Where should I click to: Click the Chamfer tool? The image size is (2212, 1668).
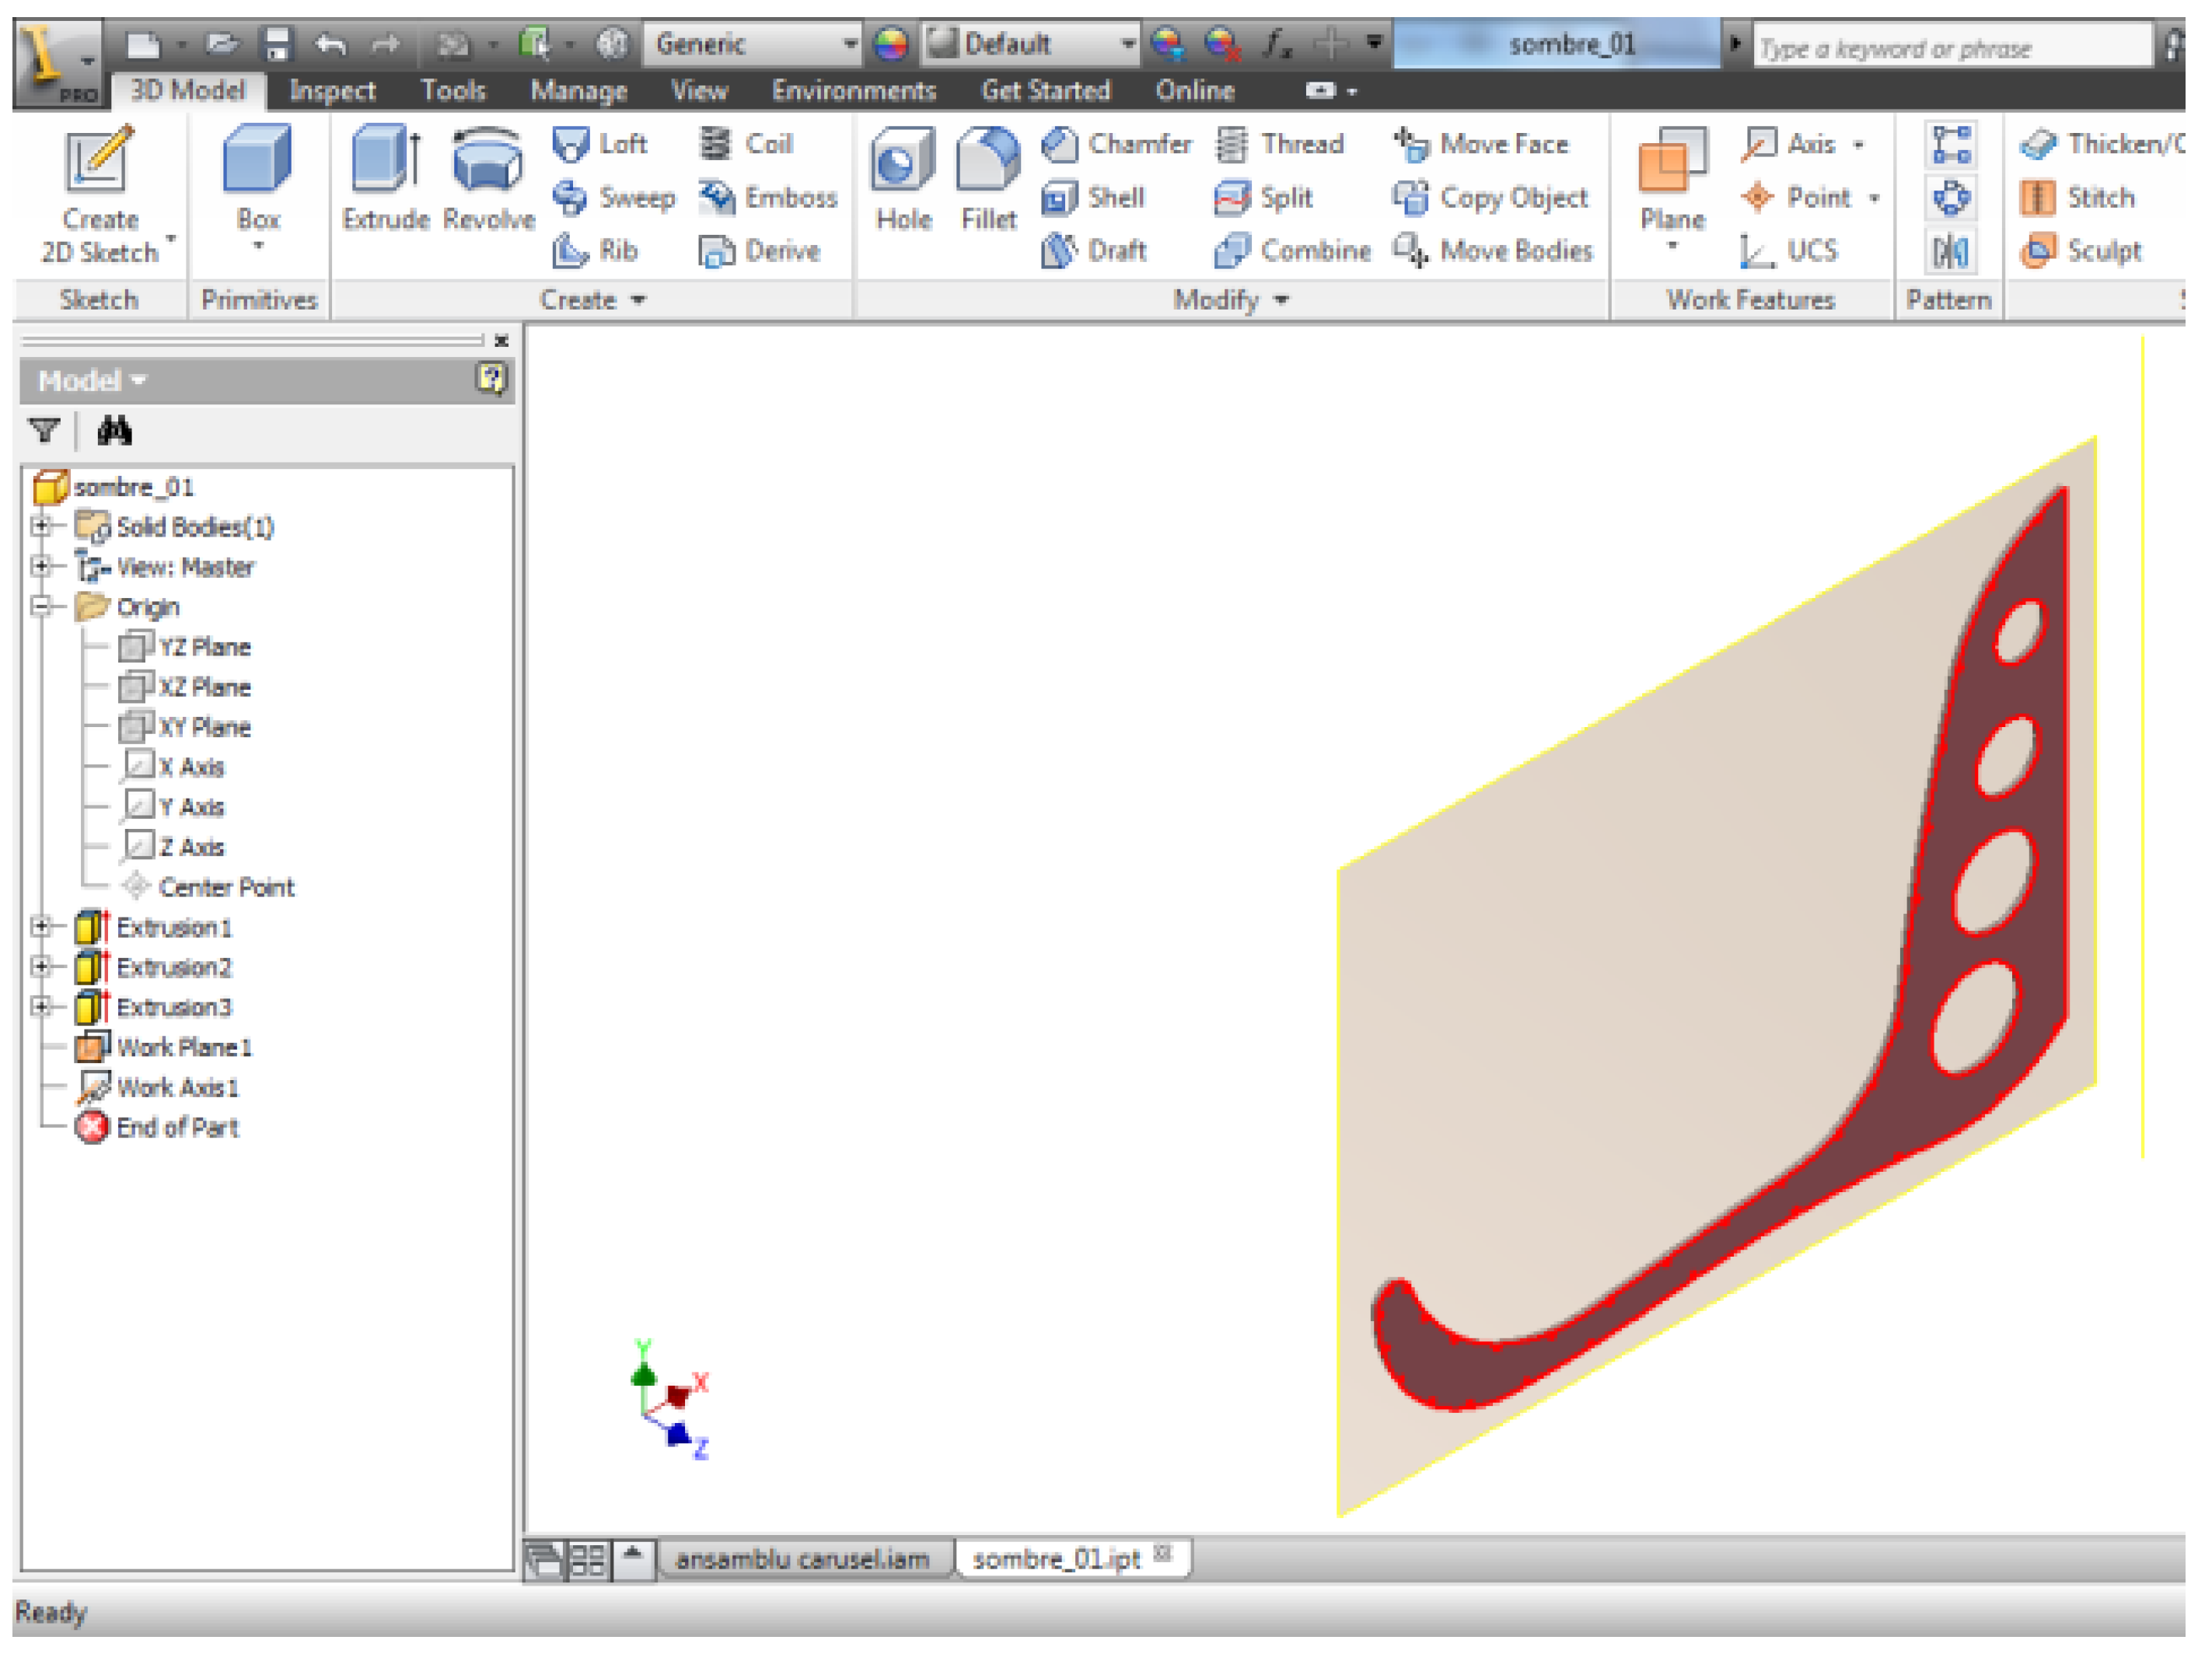1116,145
